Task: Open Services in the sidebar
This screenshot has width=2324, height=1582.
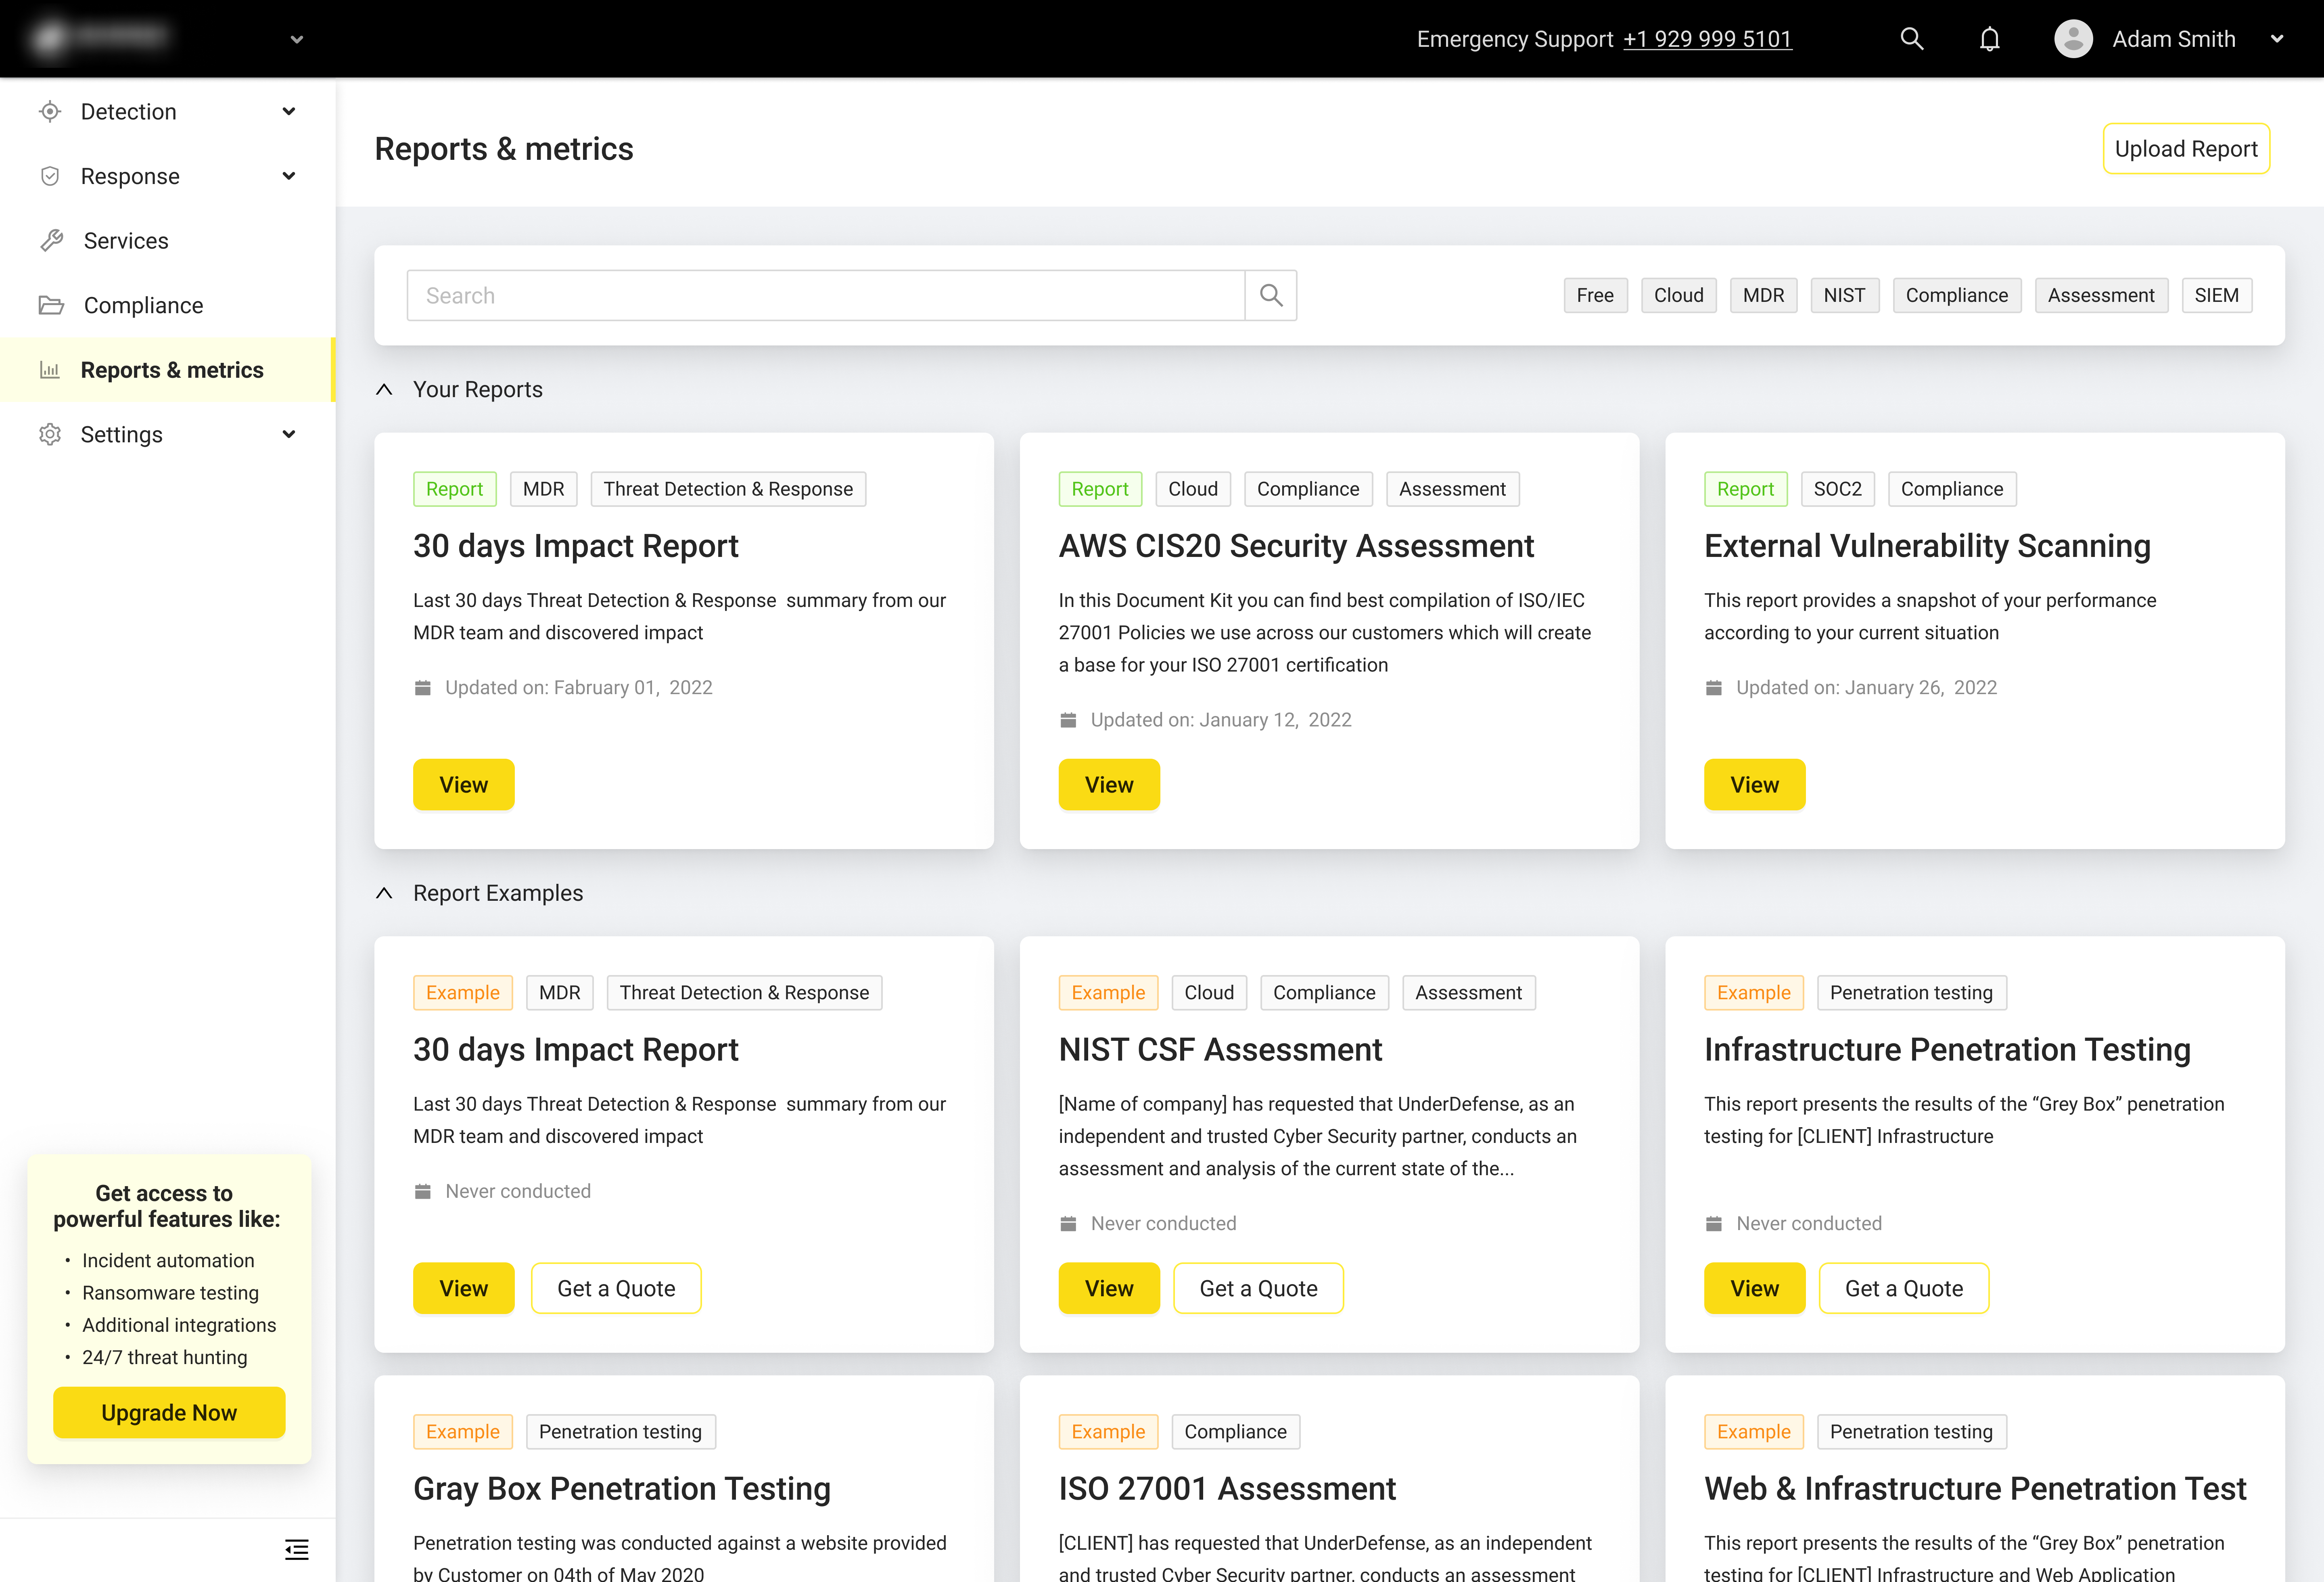Action: pyautogui.click(x=167, y=241)
